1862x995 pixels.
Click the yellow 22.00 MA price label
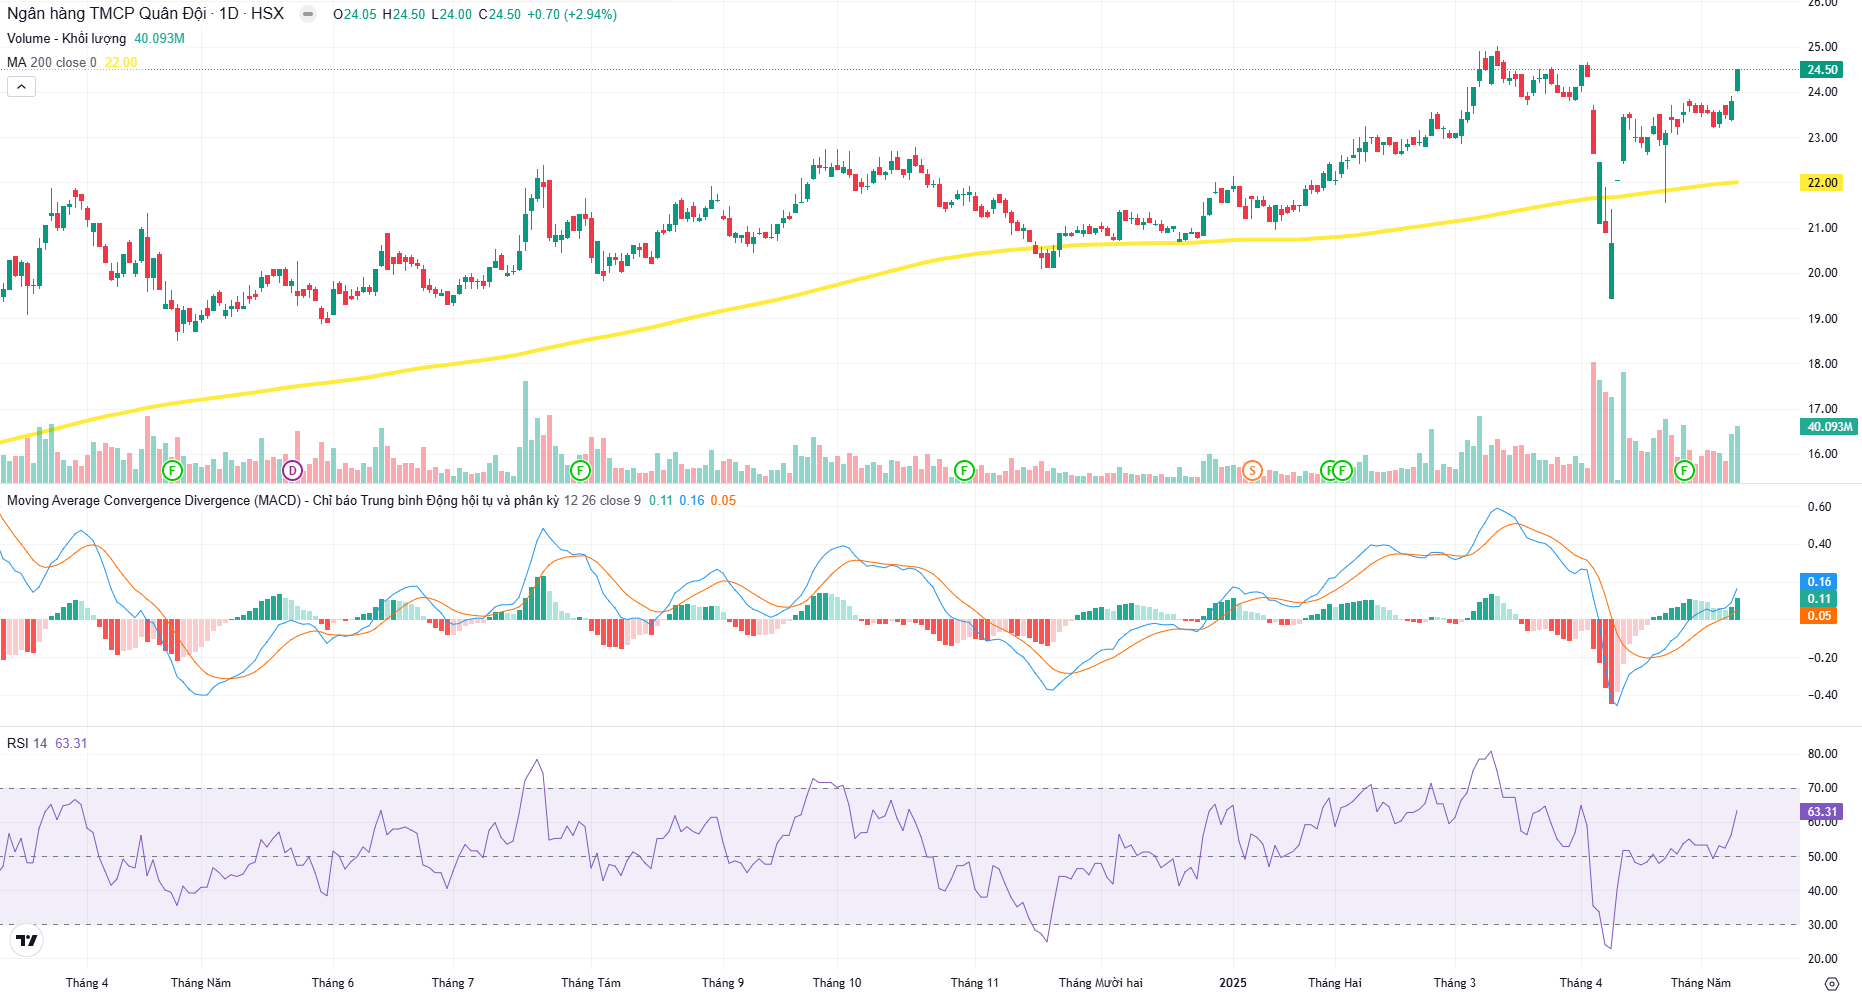click(1822, 183)
